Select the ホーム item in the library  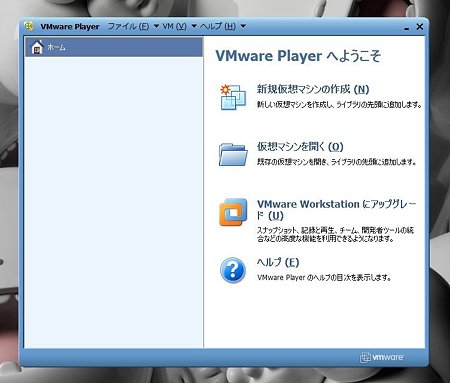[x=113, y=47]
